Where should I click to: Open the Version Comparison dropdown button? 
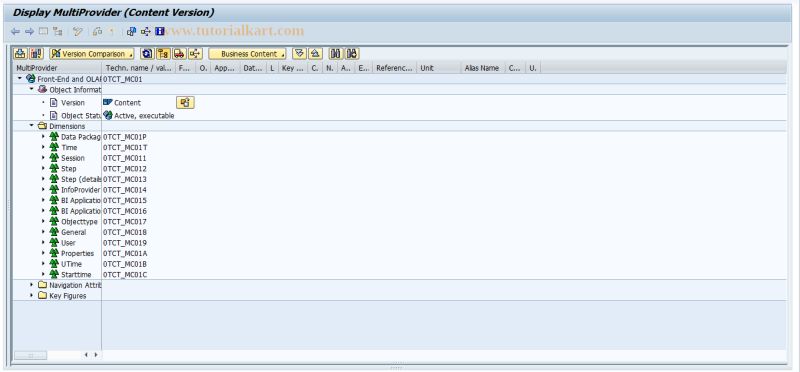tap(92, 54)
